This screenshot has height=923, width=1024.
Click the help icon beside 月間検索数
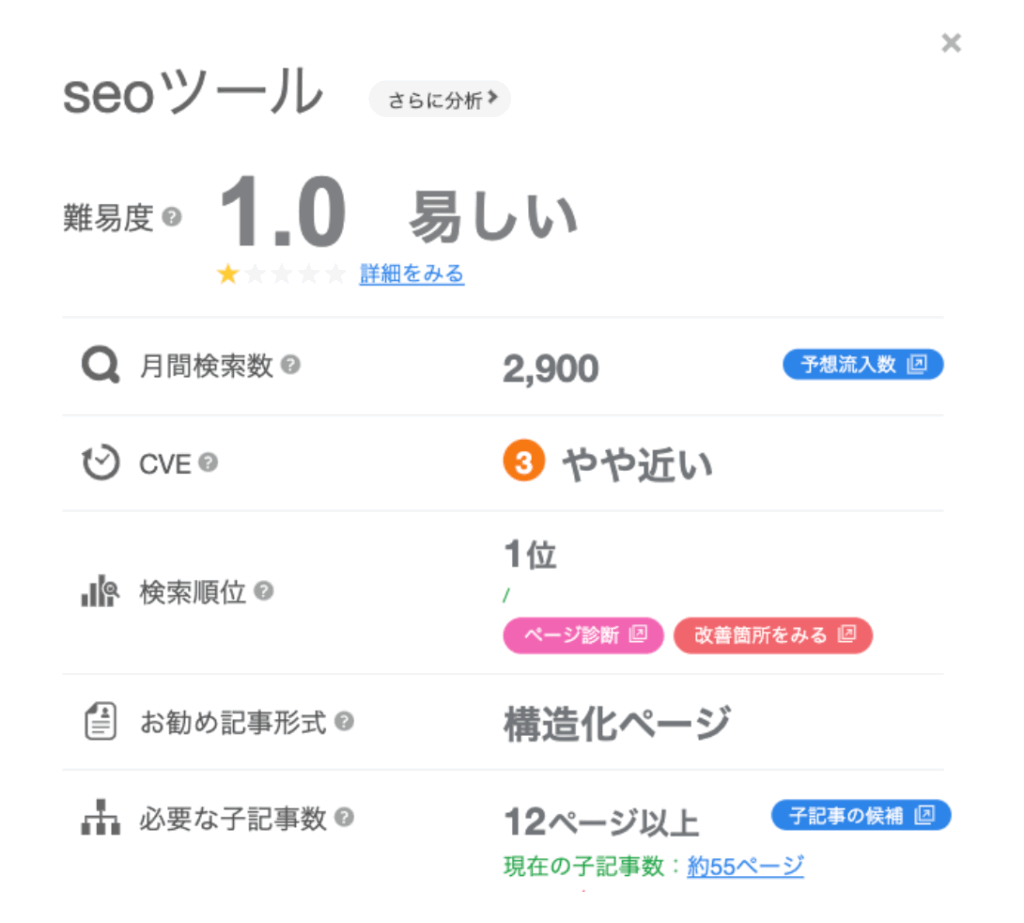point(290,365)
